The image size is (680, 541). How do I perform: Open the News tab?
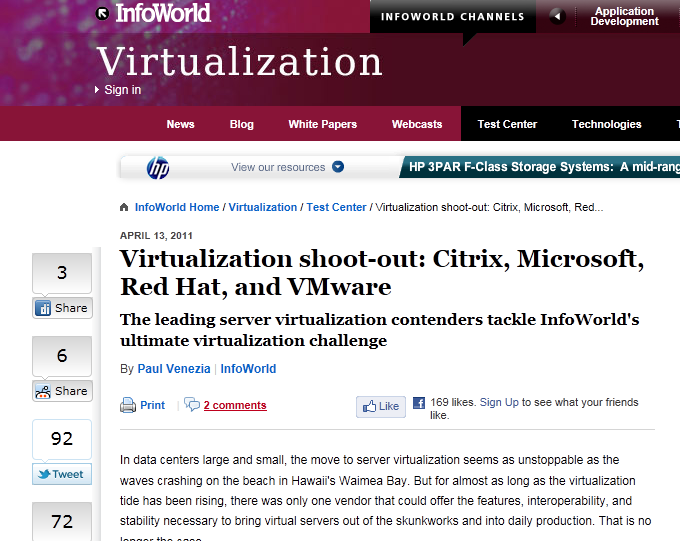pos(180,124)
